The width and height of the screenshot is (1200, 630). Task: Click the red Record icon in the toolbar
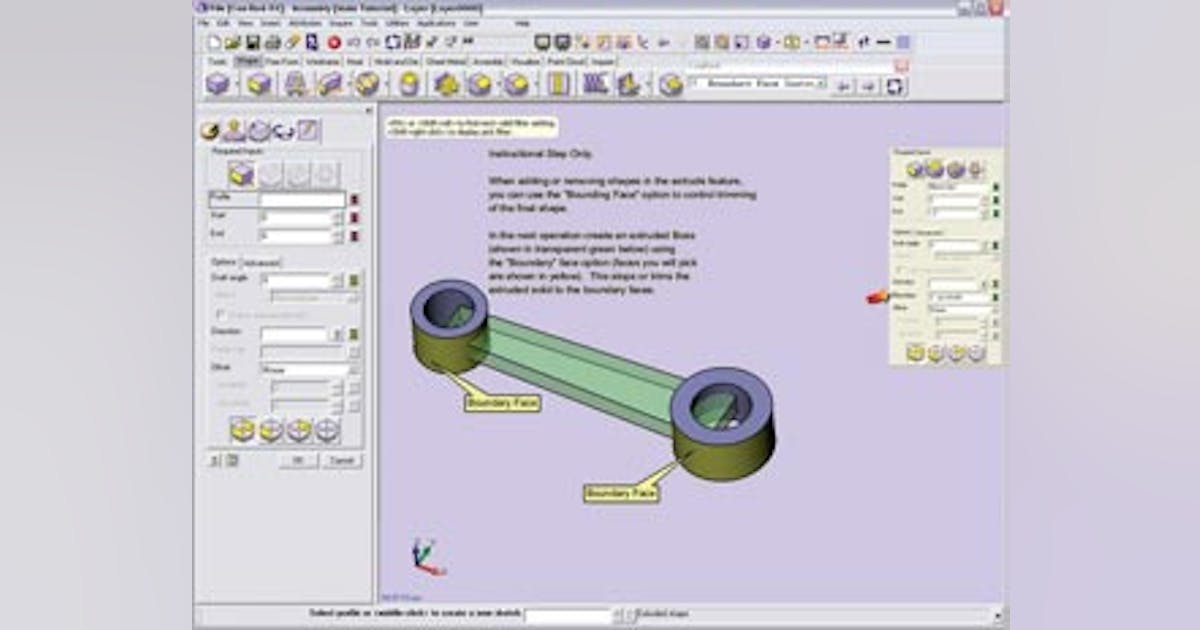[x=332, y=40]
